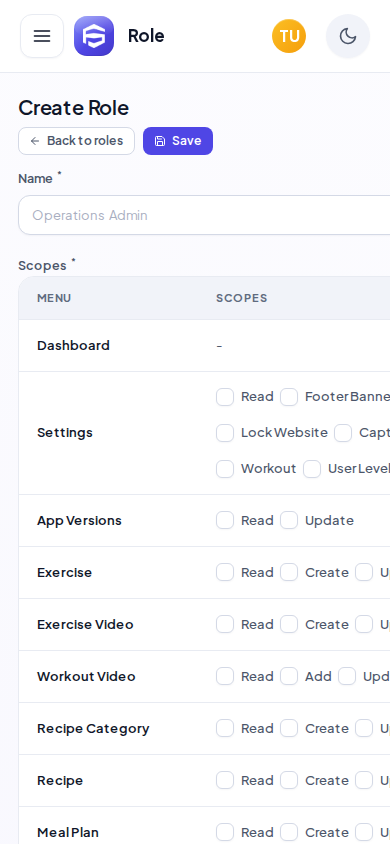The image size is (390, 844).
Task: Check the Settings Read checkbox
Action: tap(225, 397)
